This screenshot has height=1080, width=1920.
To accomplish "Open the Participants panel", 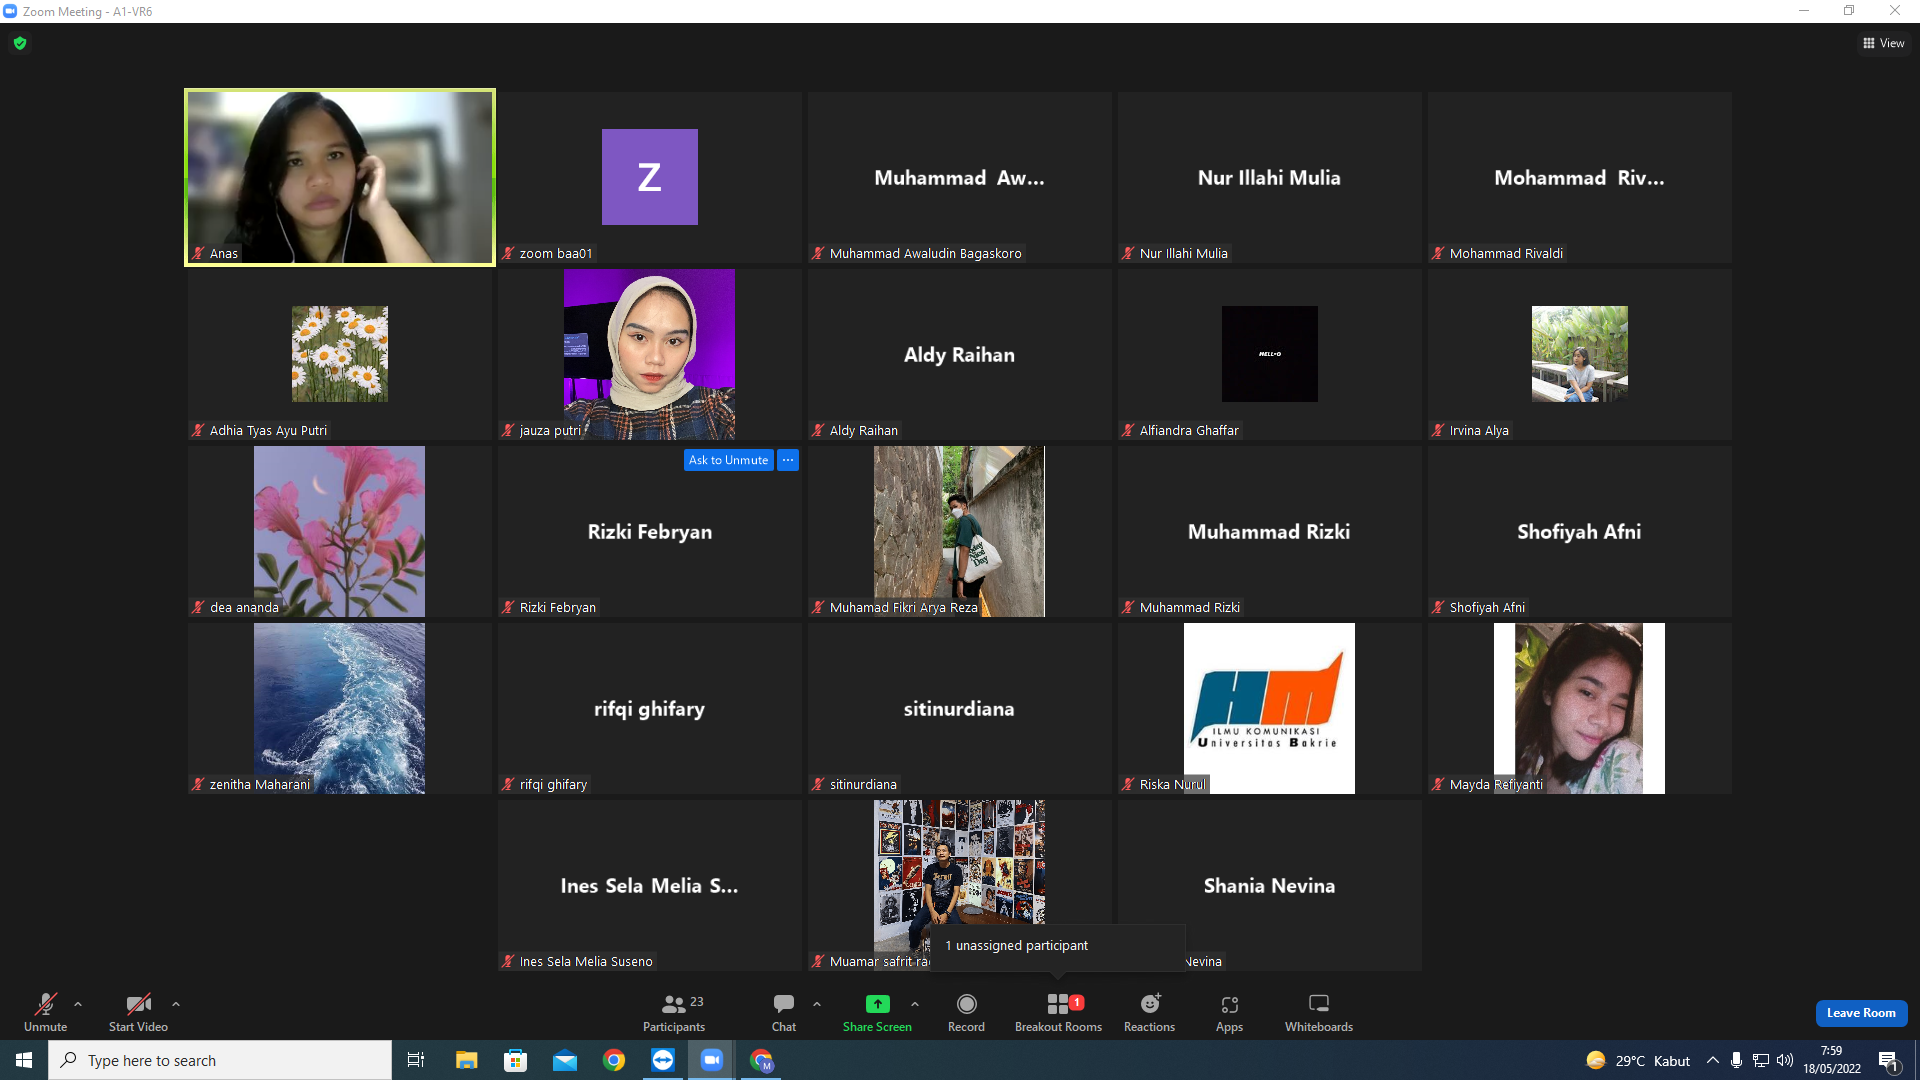I will pyautogui.click(x=674, y=1012).
